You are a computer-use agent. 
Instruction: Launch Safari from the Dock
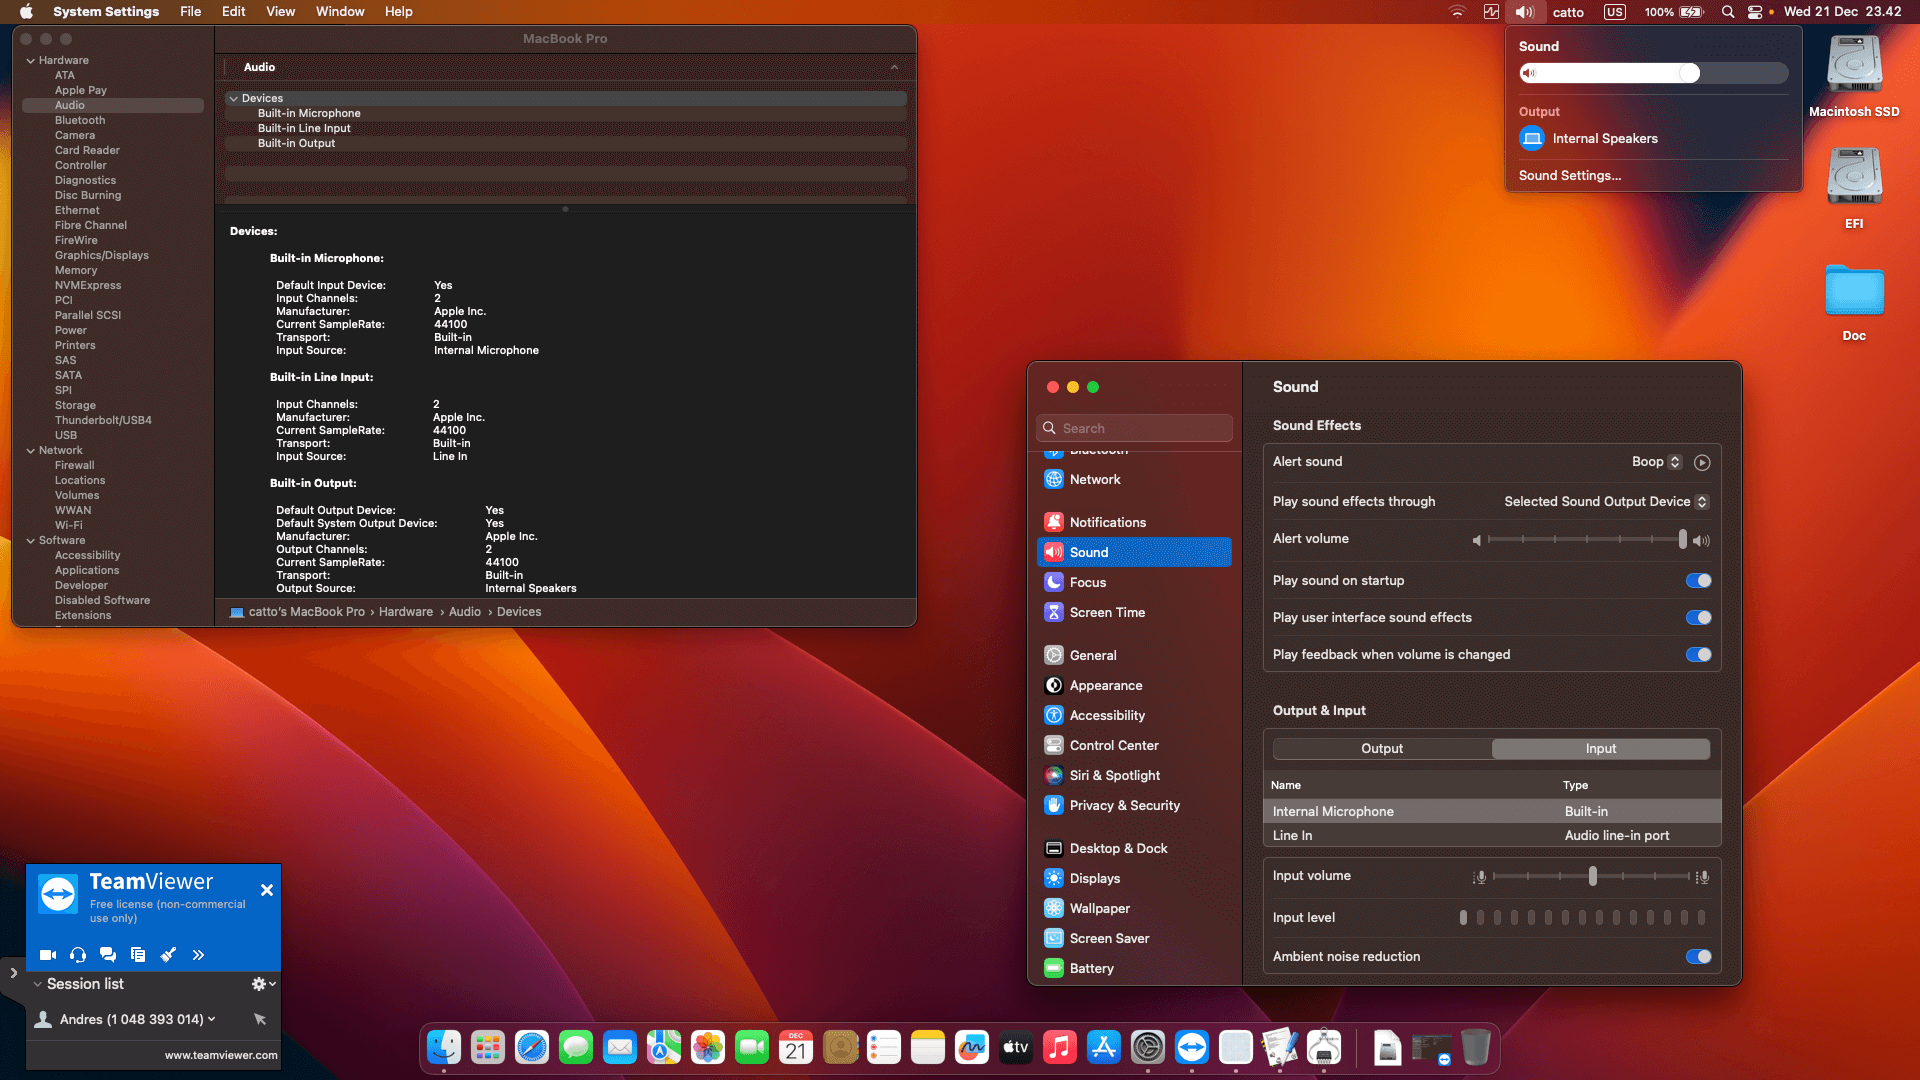(532, 1047)
